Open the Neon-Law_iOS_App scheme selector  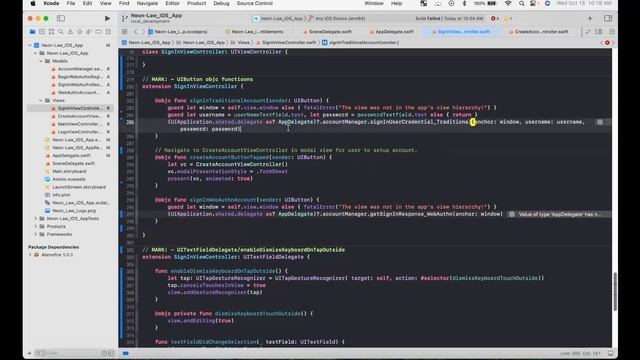coord(278,18)
